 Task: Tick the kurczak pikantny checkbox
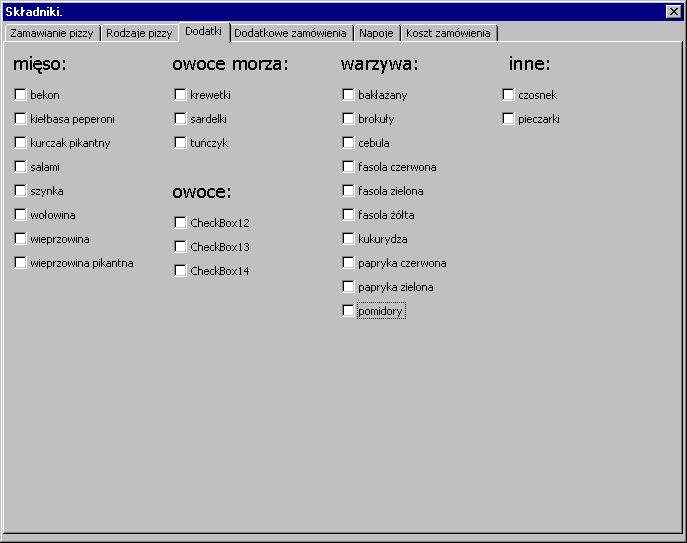[21, 143]
